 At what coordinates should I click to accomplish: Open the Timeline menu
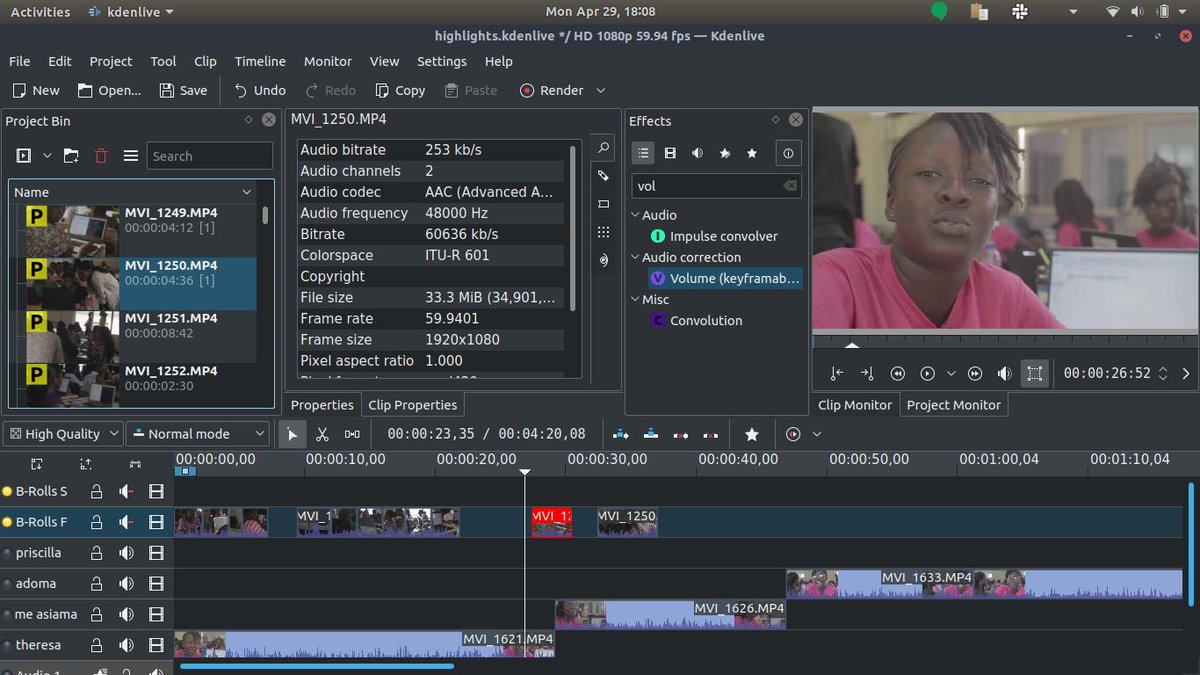click(260, 61)
